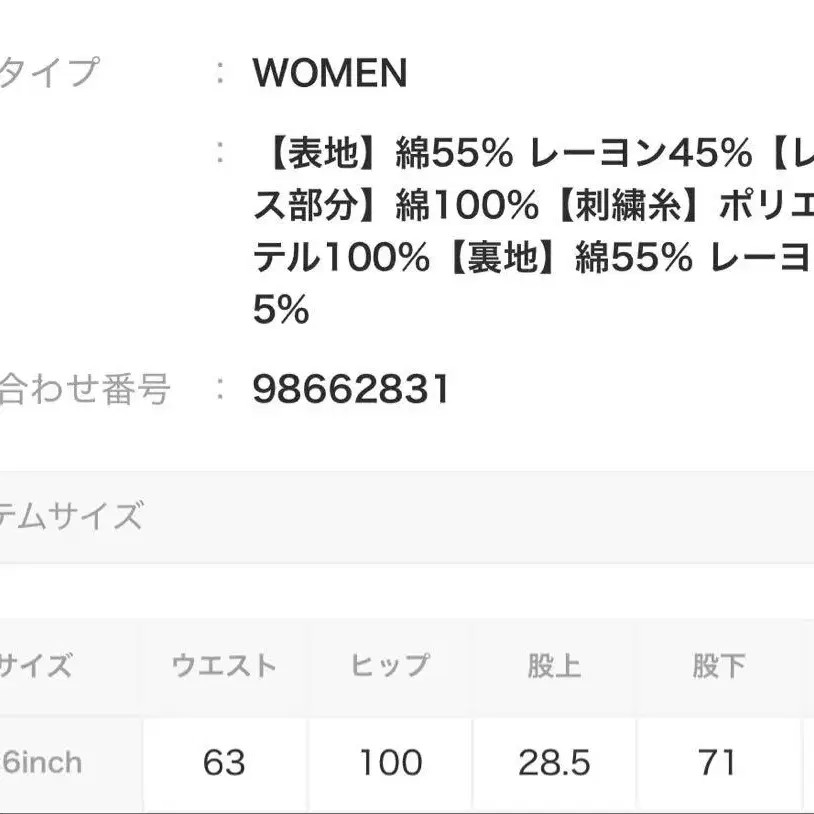Select the hip value 100

click(x=390, y=764)
